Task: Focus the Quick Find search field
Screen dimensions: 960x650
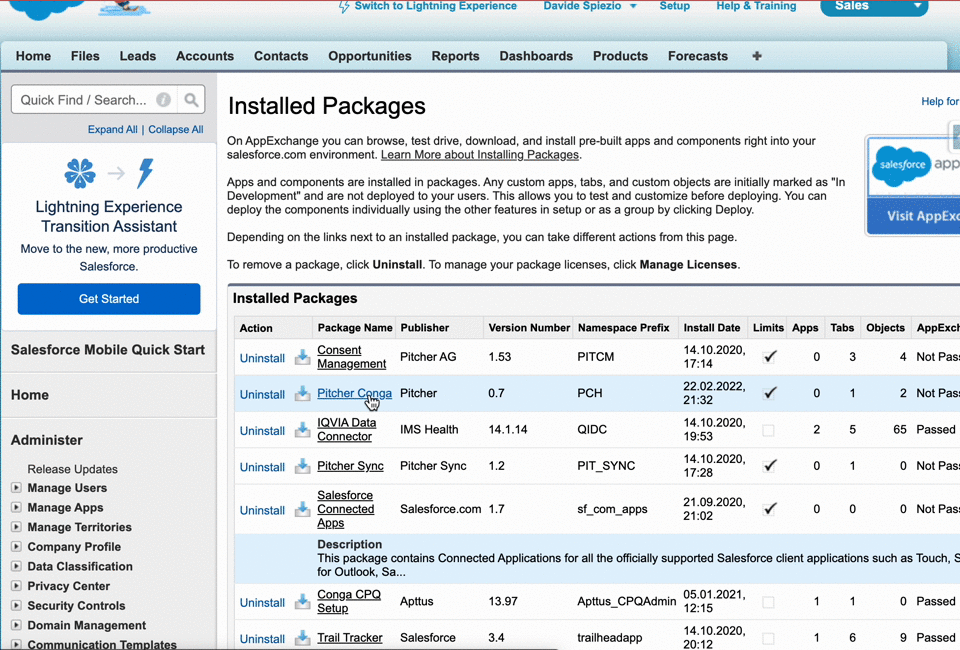Action: 83,100
